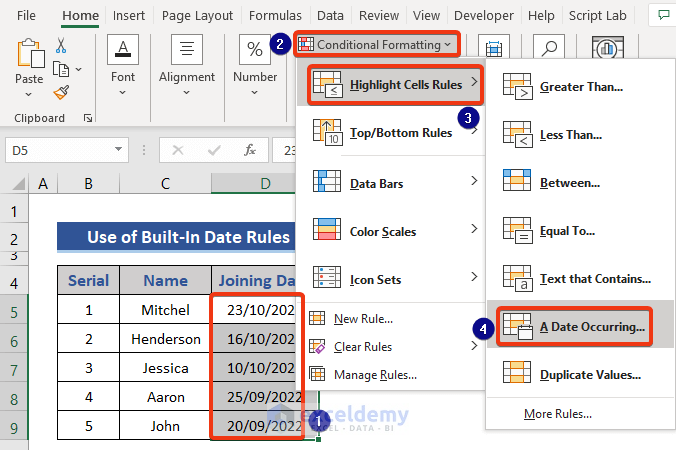676x450 pixels.
Task: Select the Format Painter brush icon
Action: (61, 92)
